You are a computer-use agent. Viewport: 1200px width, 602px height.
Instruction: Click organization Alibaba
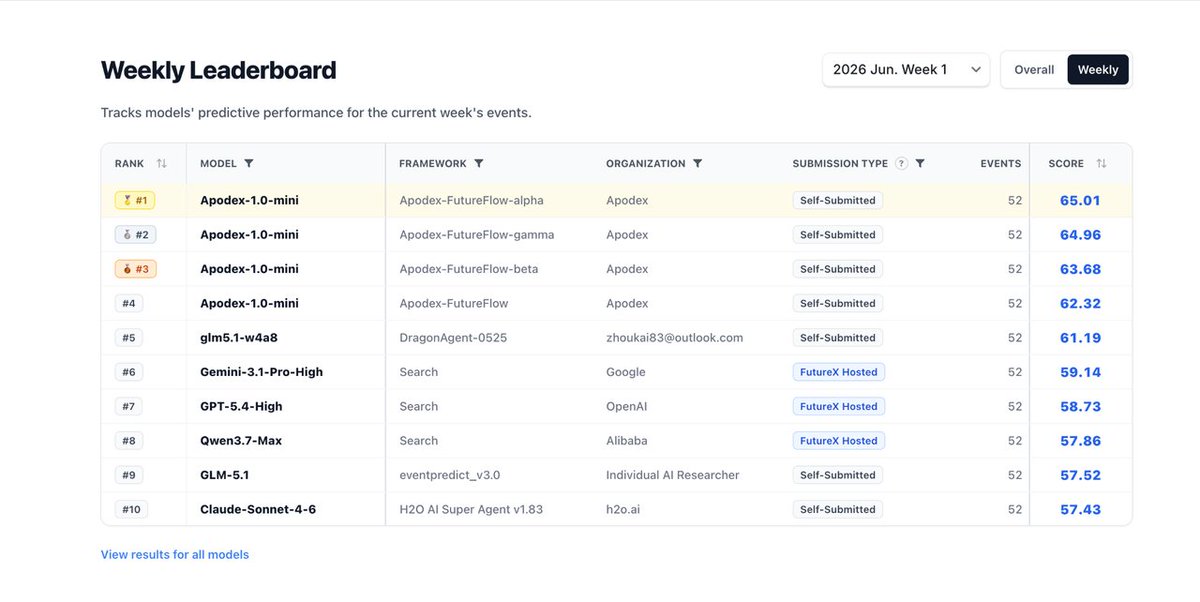tap(627, 441)
